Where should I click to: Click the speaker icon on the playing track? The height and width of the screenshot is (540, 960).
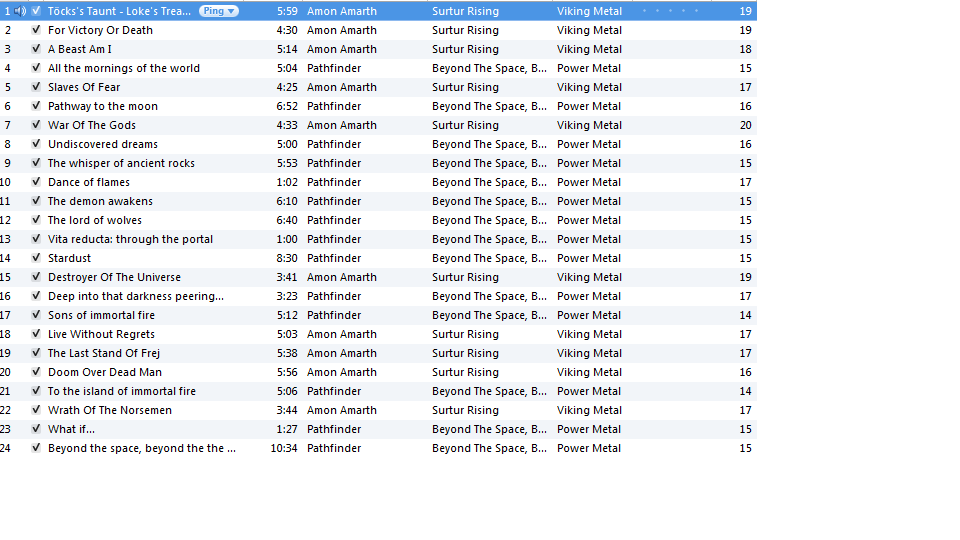20,11
